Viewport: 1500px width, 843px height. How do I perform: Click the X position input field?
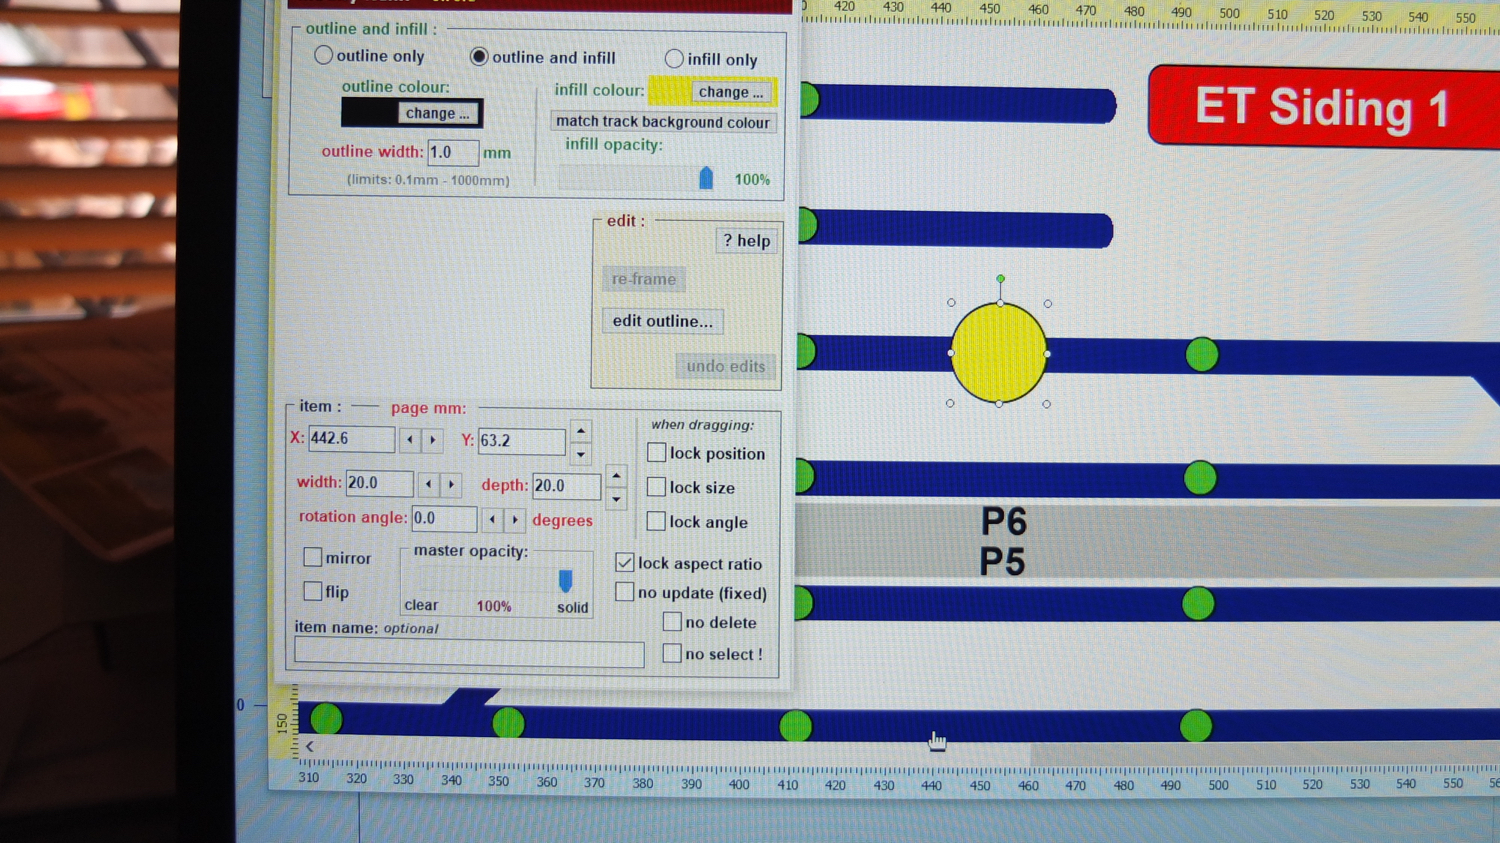(351, 439)
